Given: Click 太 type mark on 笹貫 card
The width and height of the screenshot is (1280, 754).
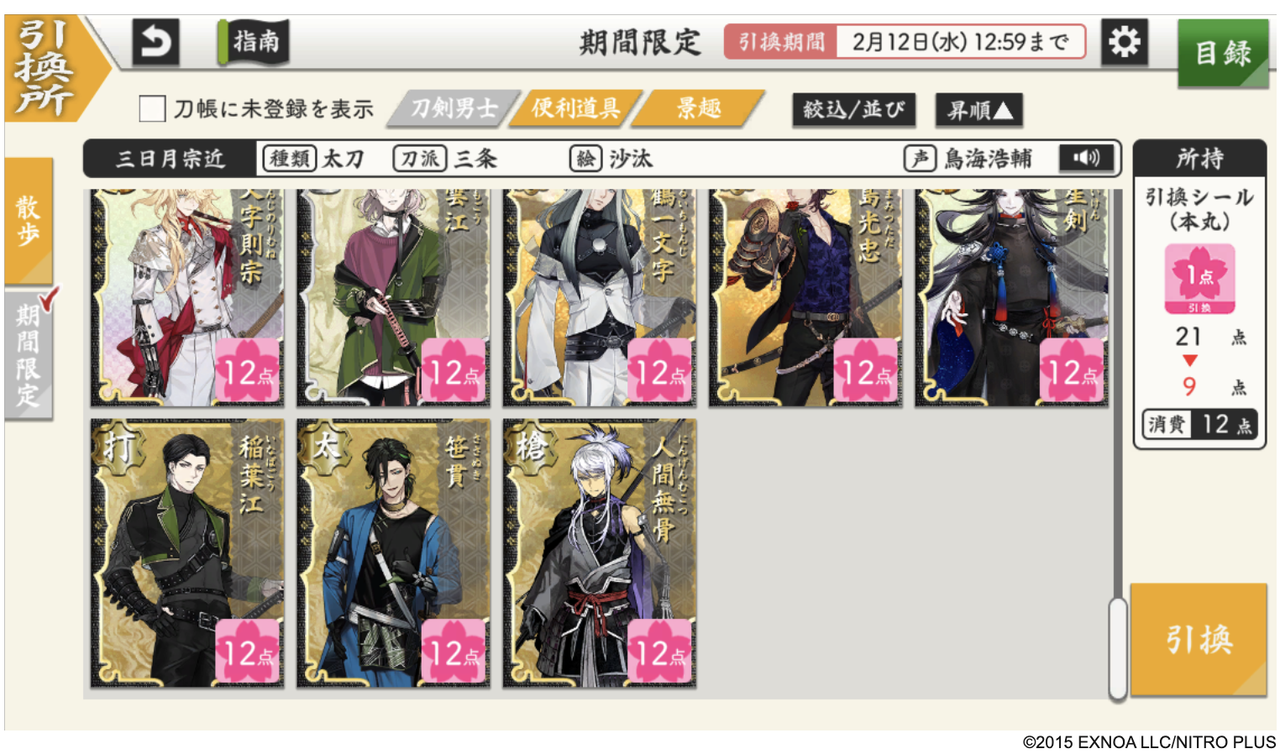Looking at the screenshot, I should pos(325,447).
